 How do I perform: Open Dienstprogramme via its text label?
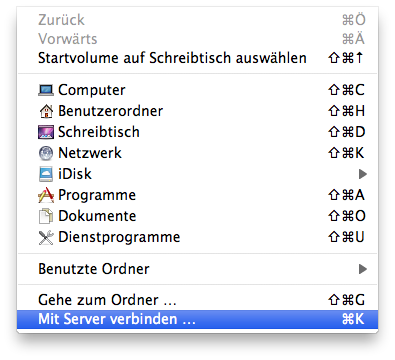click(119, 238)
